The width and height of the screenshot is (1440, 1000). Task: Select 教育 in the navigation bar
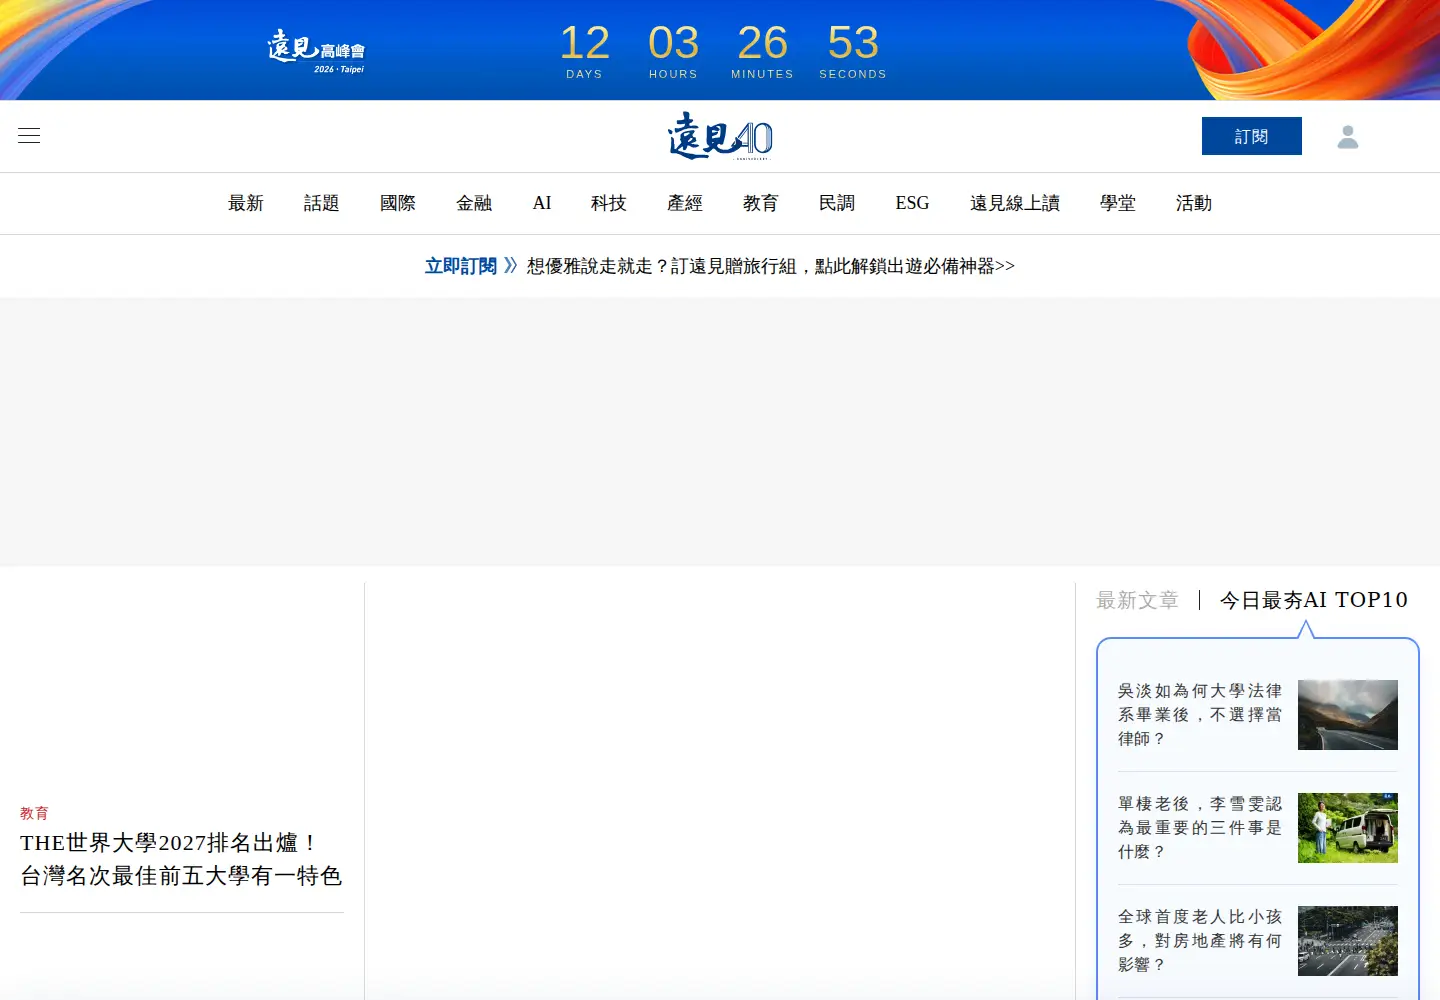coord(761,203)
